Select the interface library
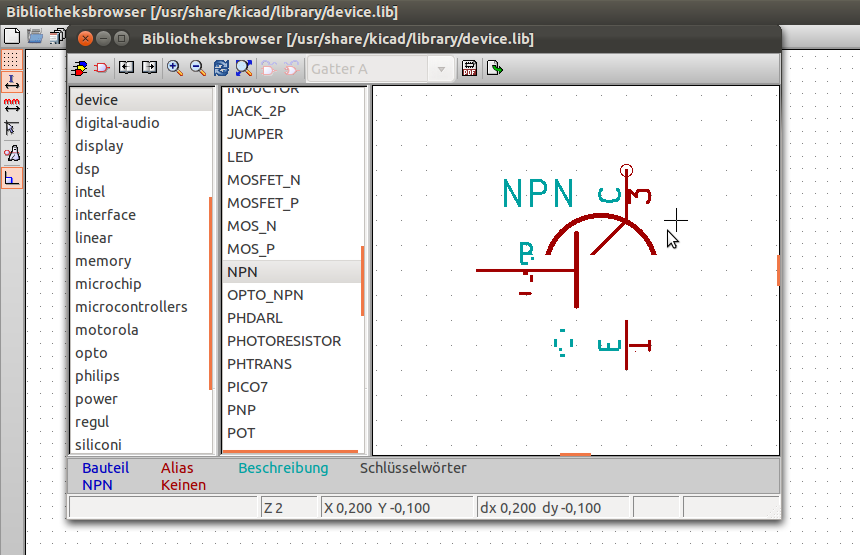The width and height of the screenshot is (860, 555). [x=141, y=215]
